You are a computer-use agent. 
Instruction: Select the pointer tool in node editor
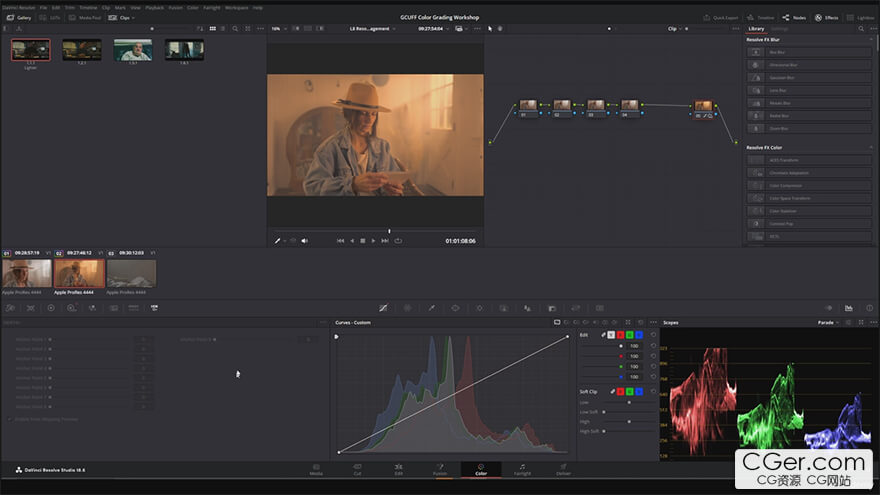coord(490,29)
